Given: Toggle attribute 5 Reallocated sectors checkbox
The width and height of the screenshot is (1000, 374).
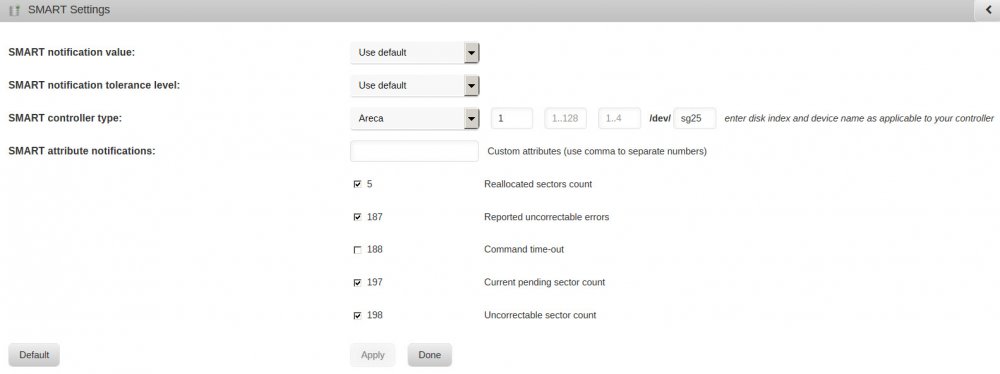Looking at the screenshot, I should 357,184.
